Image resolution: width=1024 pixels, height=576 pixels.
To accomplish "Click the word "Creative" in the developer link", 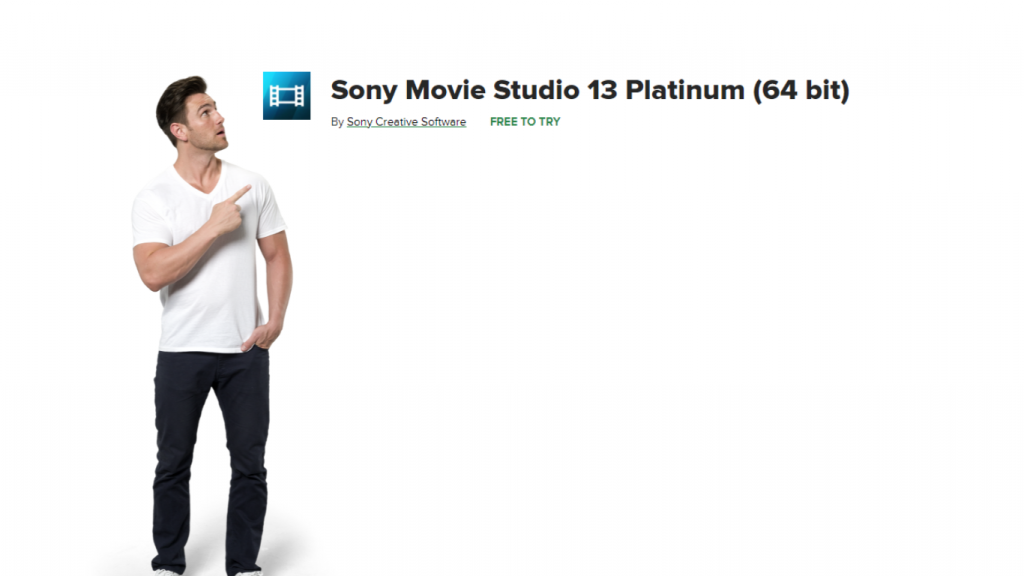I will [x=399, y=122].
